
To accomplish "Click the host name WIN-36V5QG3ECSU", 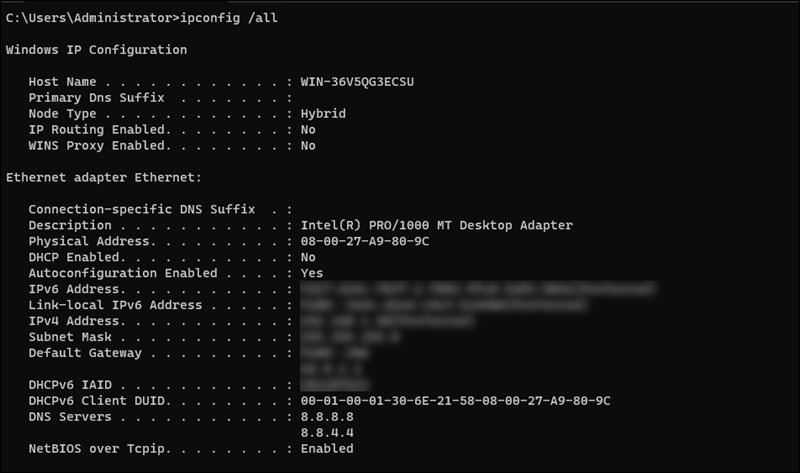I will (357, 81).
